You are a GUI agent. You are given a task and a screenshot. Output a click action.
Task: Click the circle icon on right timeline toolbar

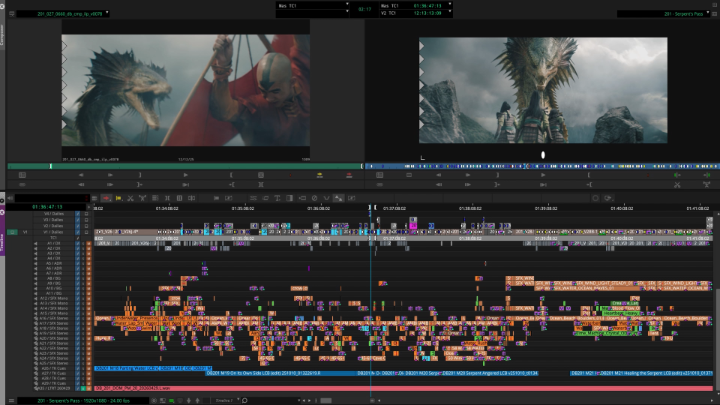click(596, 198)
